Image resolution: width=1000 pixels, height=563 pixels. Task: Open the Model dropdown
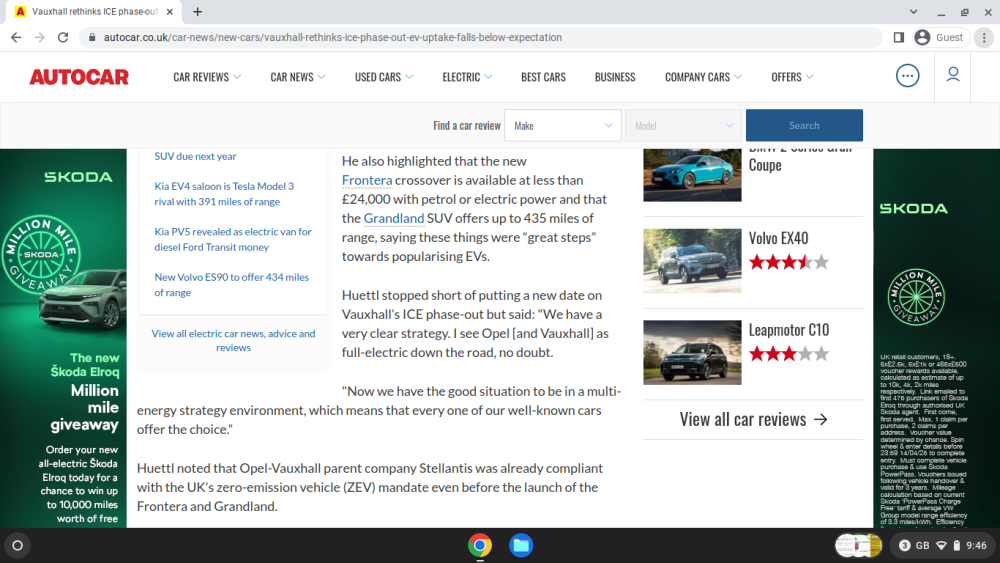683,126
